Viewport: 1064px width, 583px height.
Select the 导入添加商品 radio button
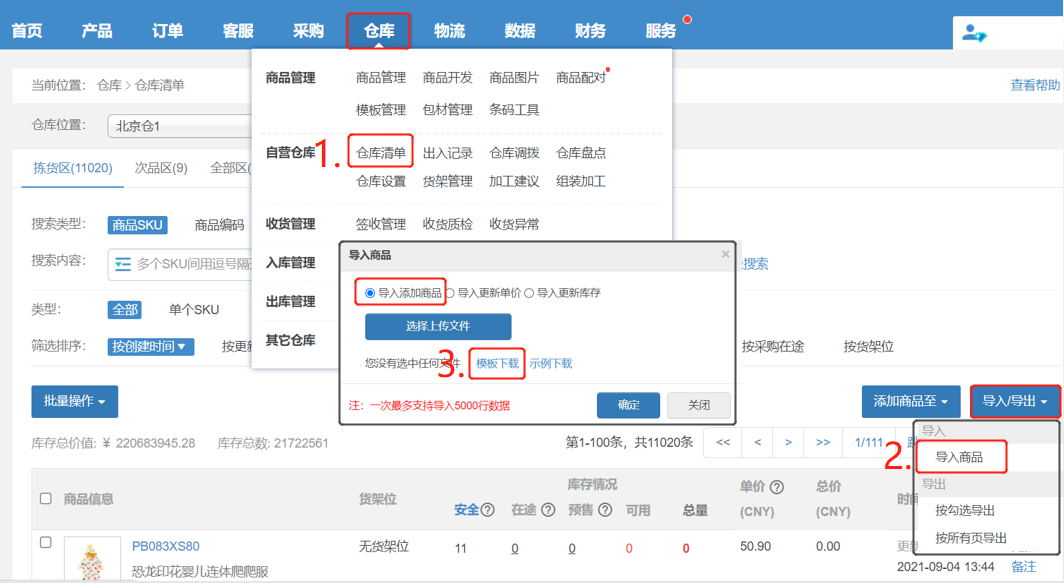370,293
